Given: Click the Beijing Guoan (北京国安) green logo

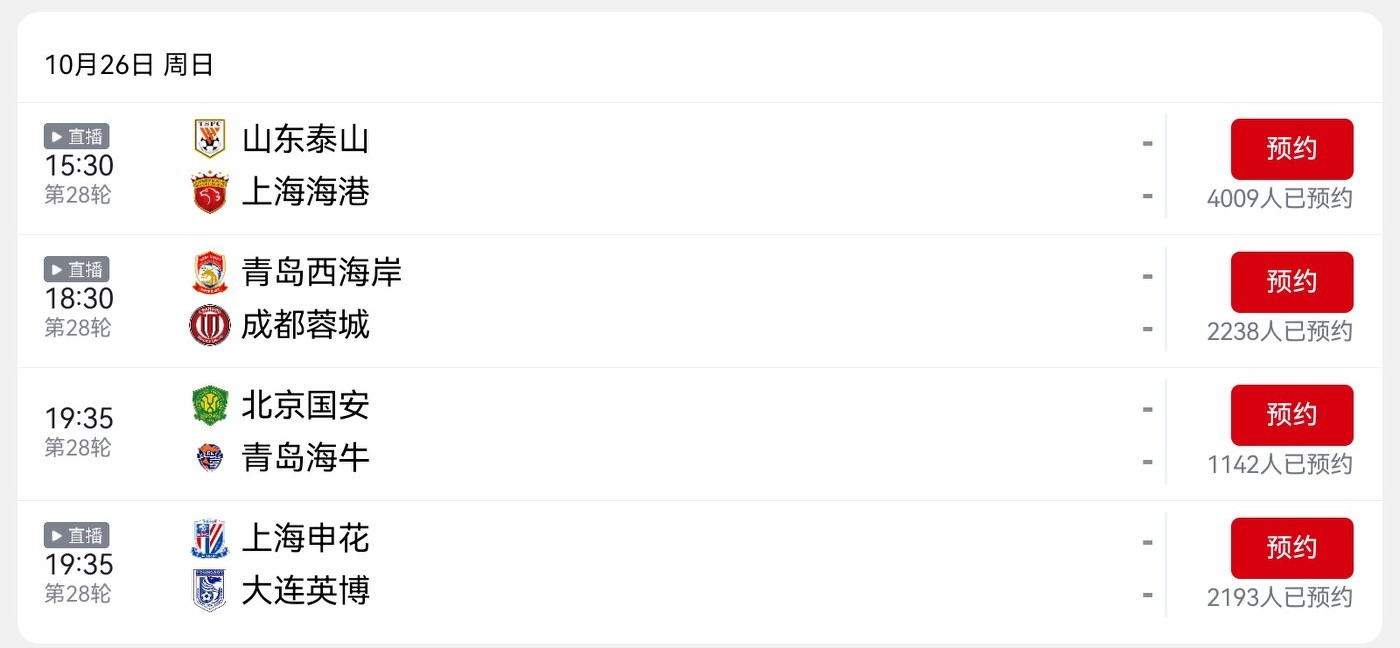Looking at the screenshot, I should 210,405.
